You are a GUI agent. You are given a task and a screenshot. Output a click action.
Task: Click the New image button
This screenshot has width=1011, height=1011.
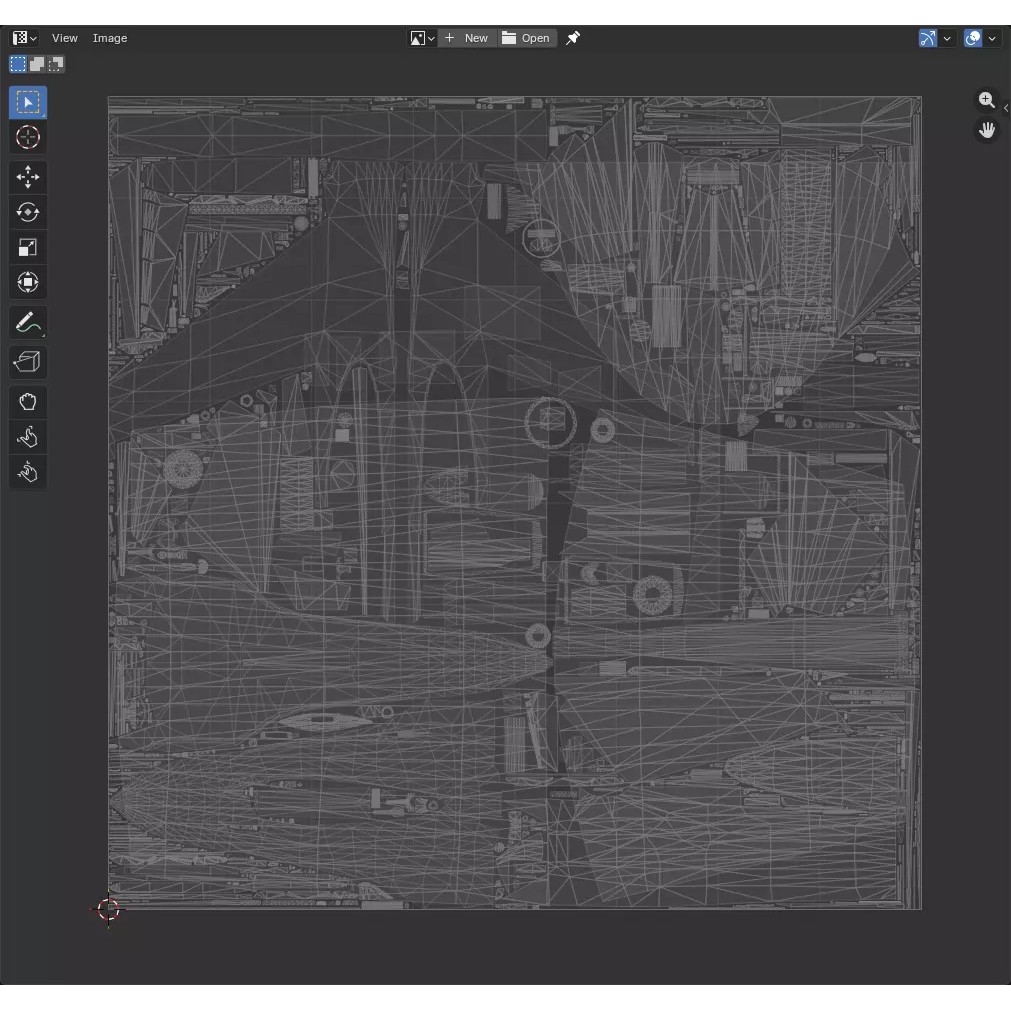click(467, 38)
